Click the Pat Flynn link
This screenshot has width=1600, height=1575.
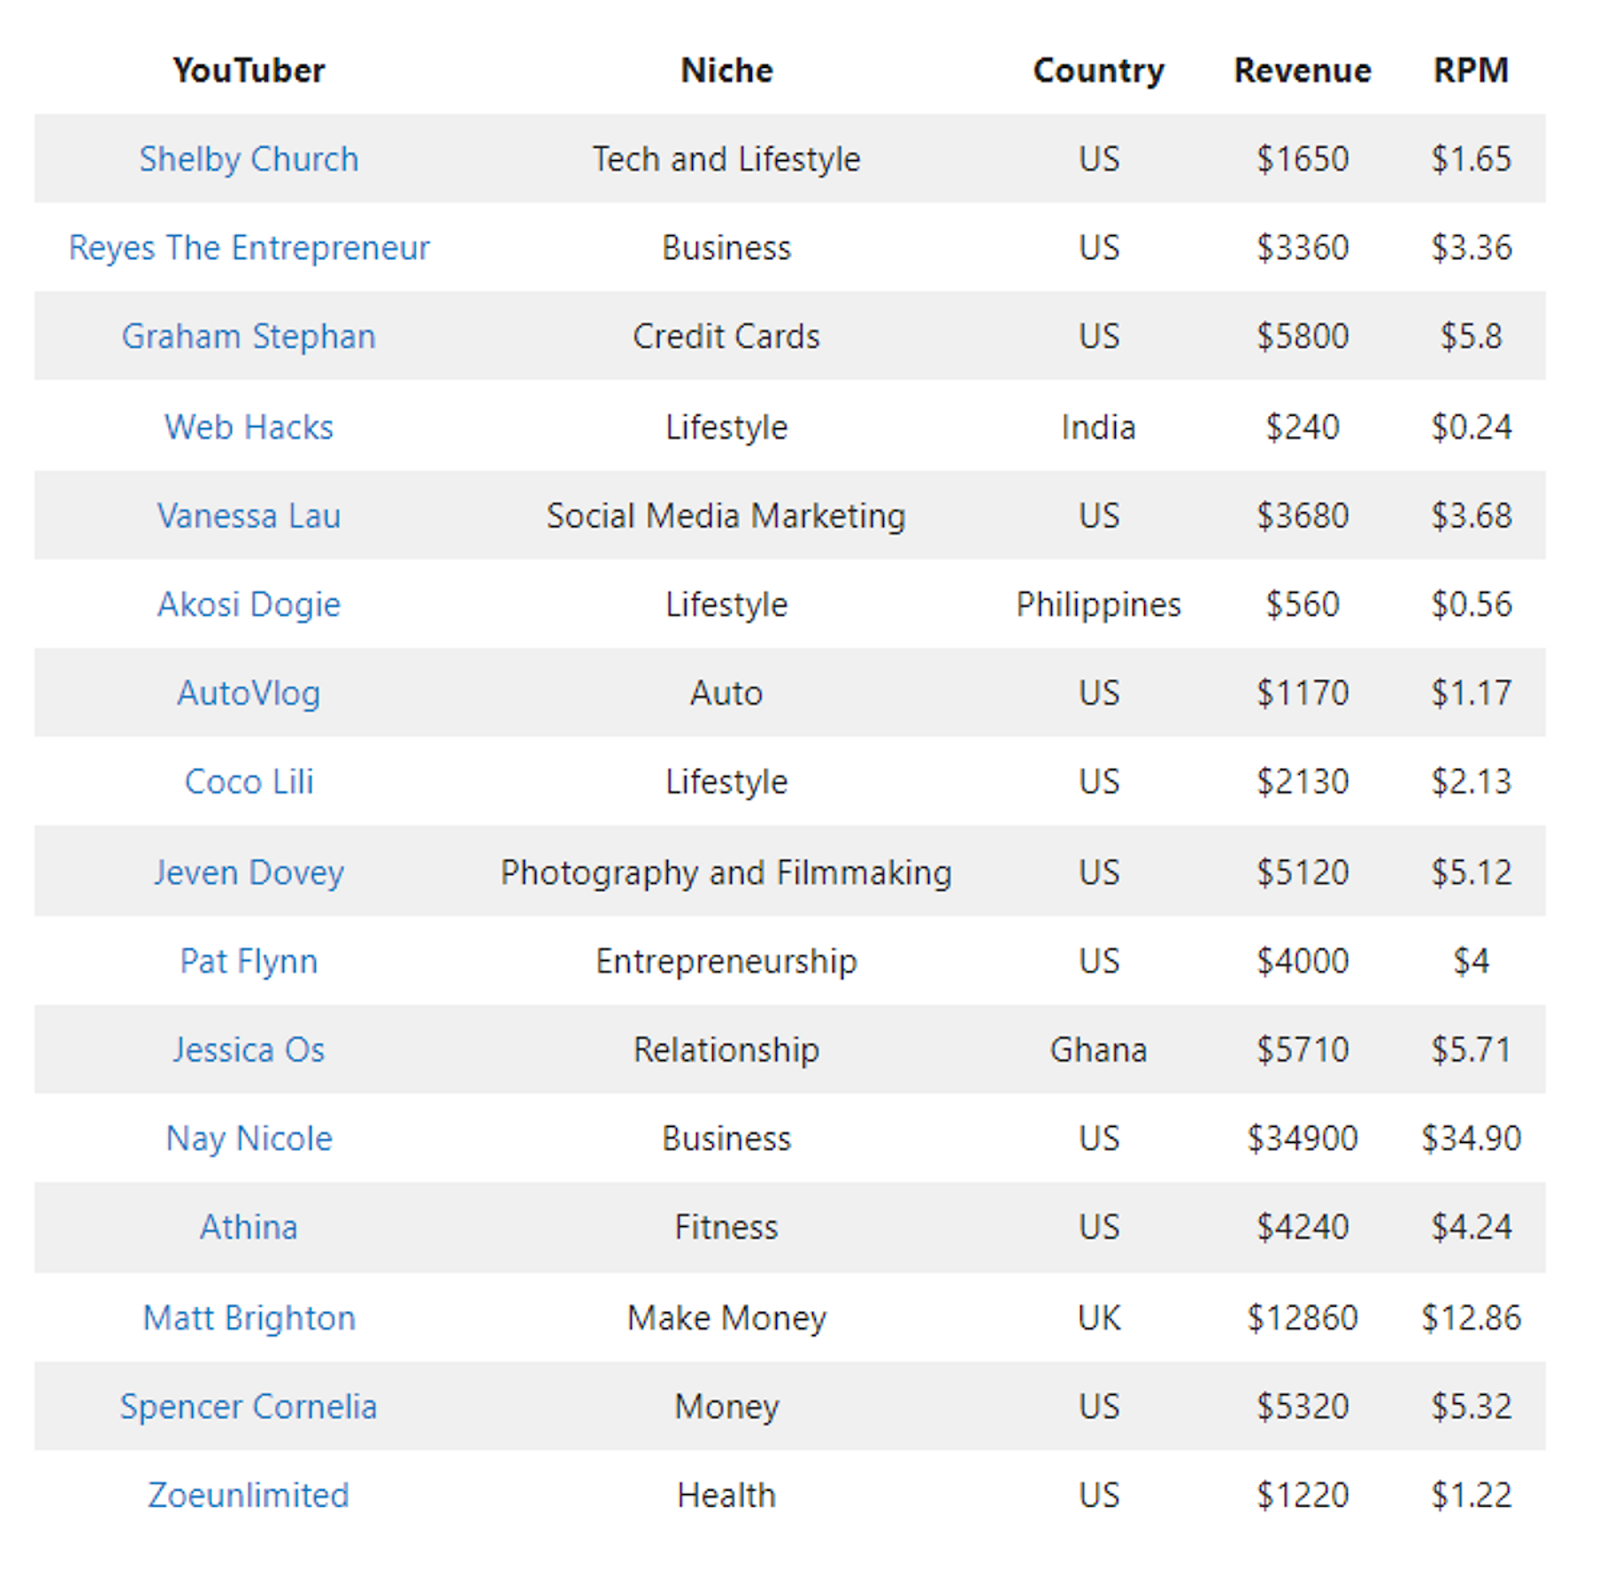248,961
